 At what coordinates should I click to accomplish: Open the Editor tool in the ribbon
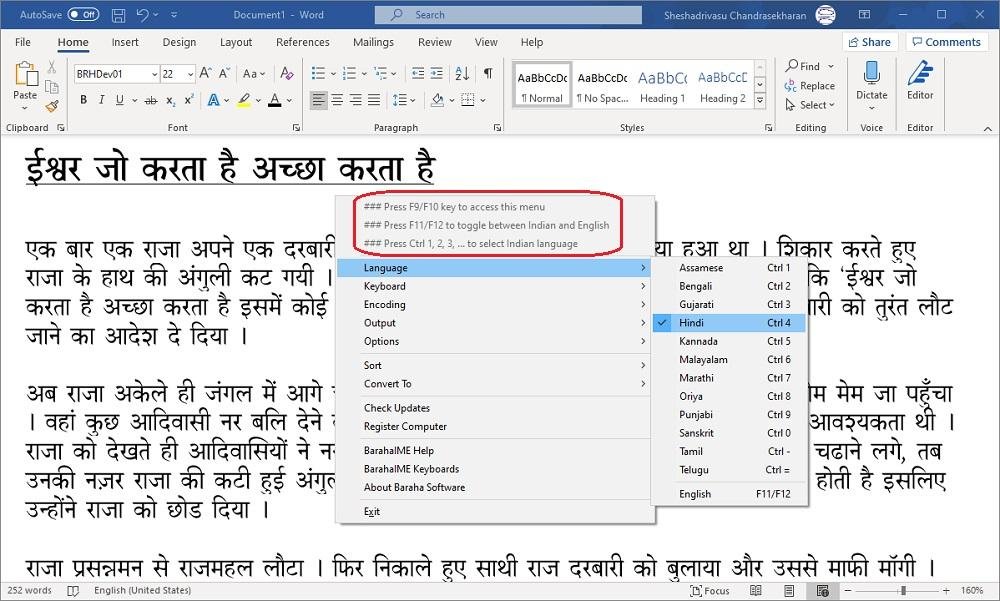919,81
